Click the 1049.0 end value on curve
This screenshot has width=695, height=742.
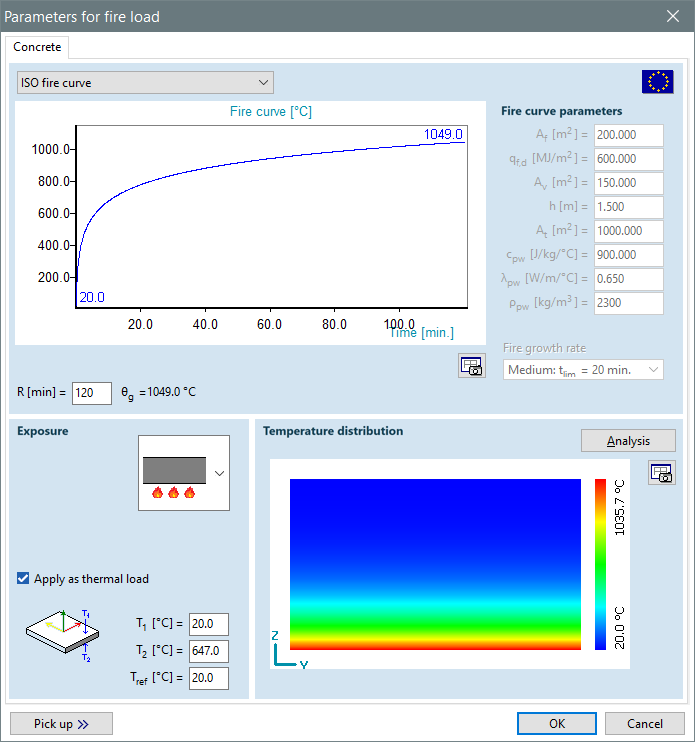tap(443, 134)
